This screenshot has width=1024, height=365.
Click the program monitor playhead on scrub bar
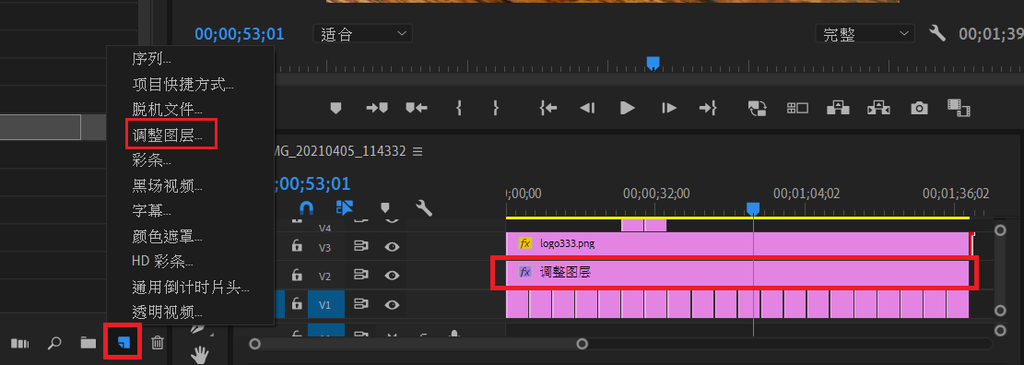(652, 63)
